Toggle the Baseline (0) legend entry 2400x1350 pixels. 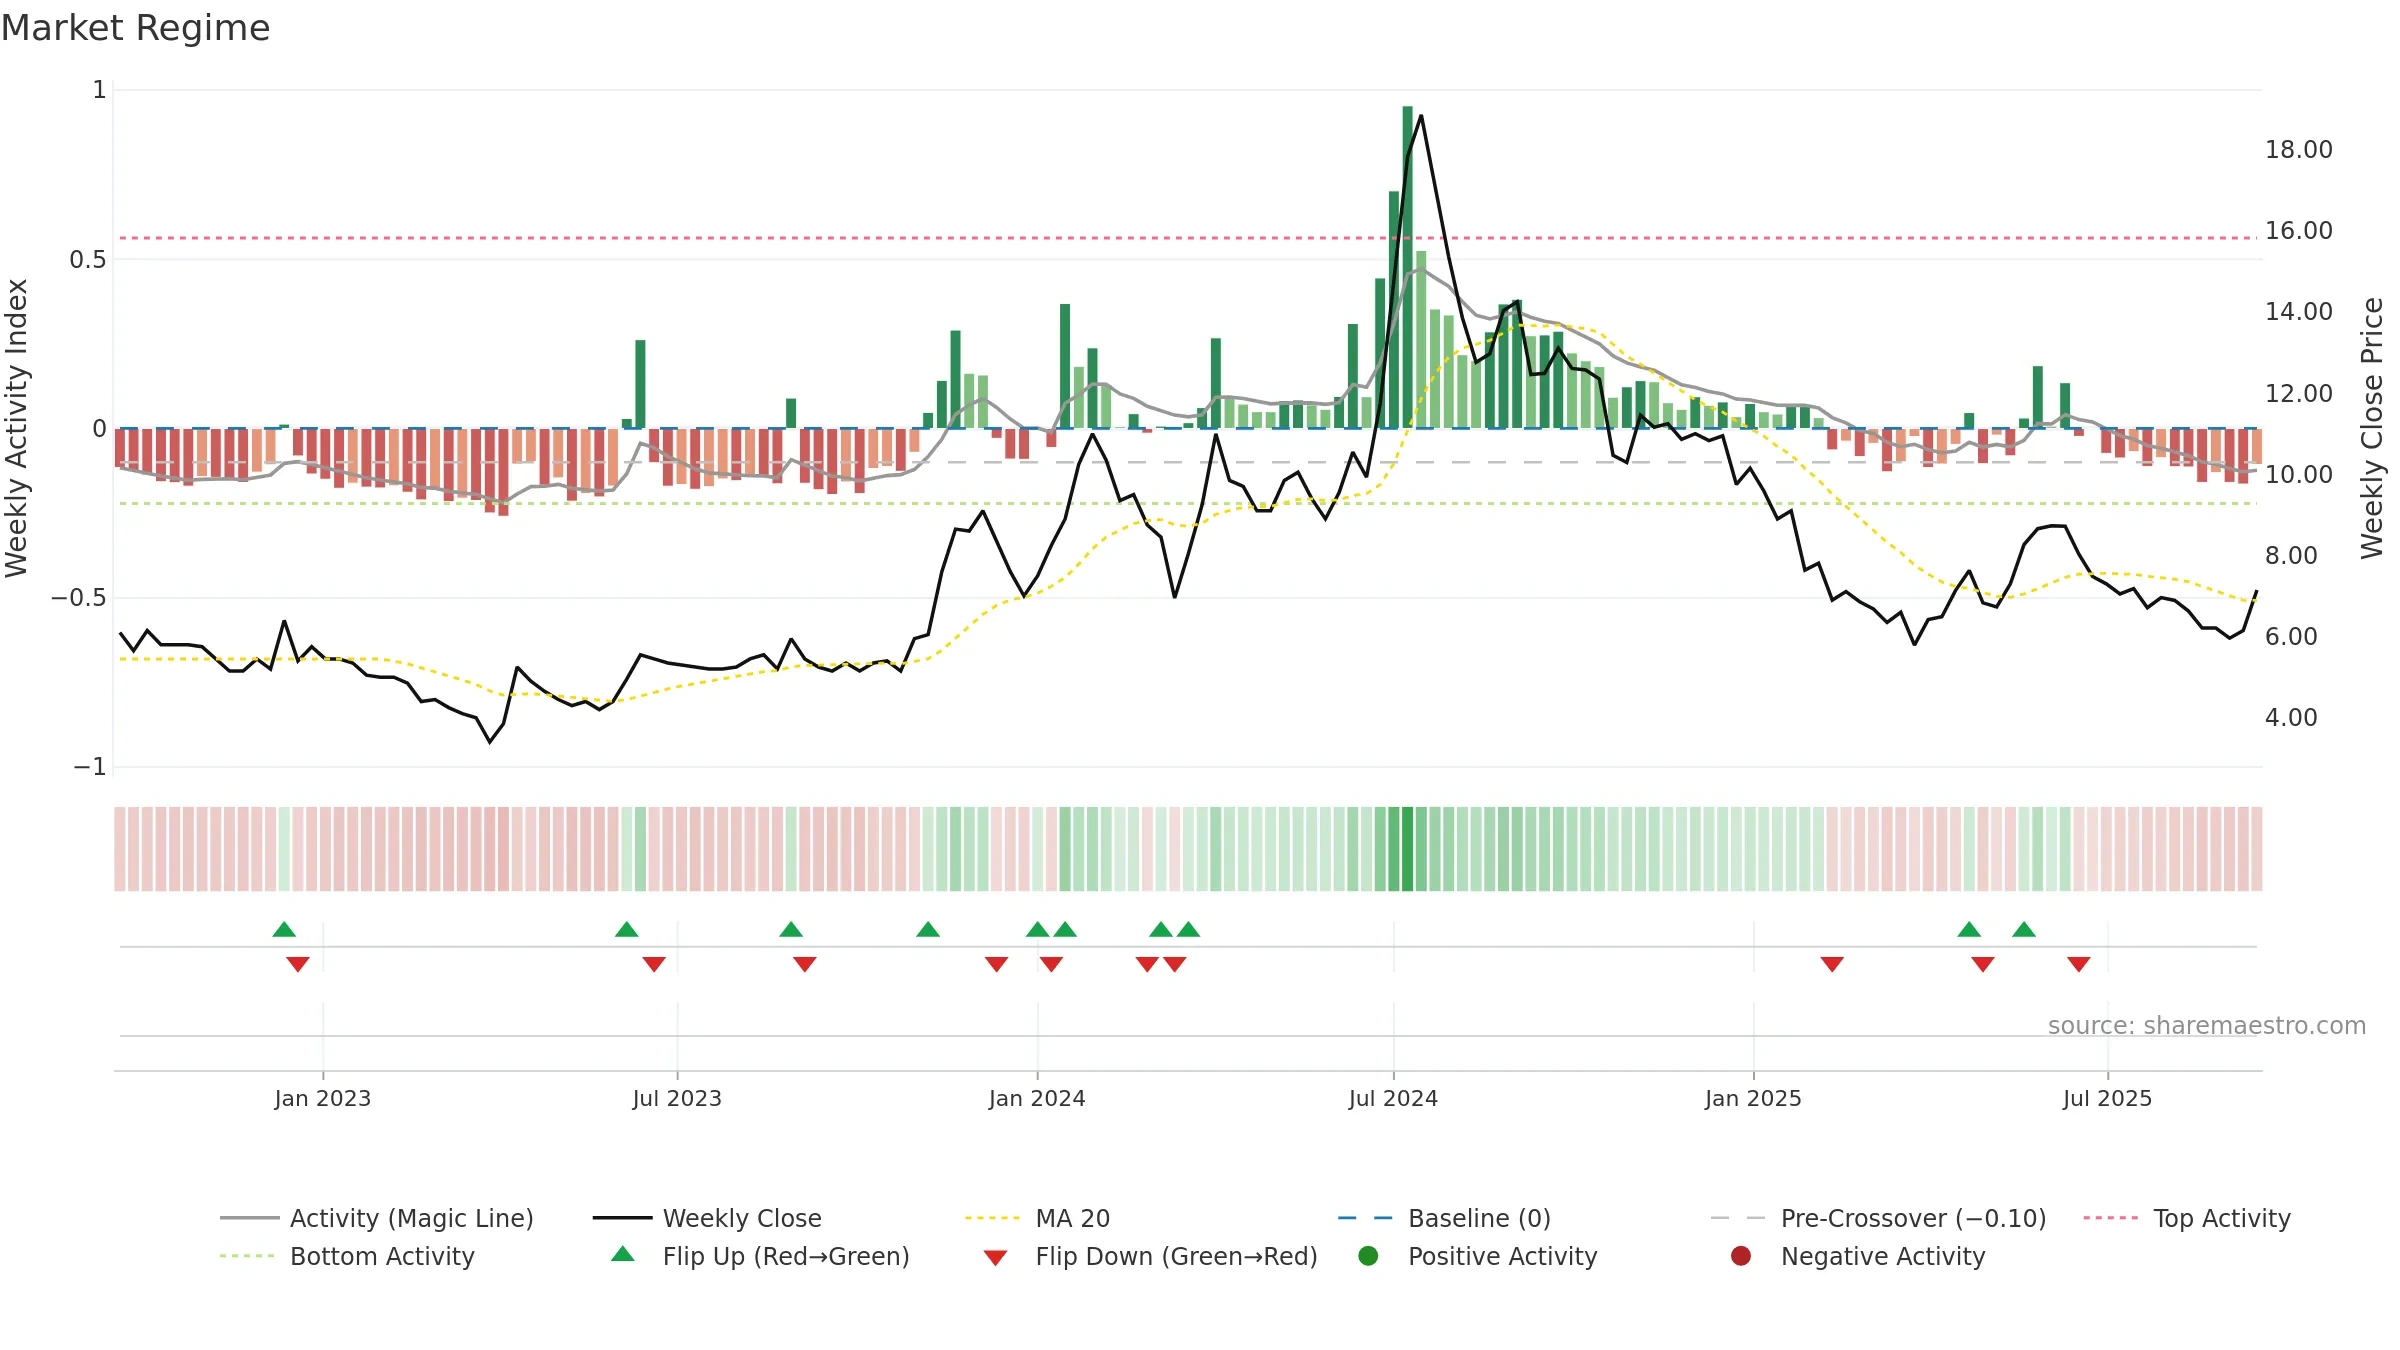(1444, 1218)
